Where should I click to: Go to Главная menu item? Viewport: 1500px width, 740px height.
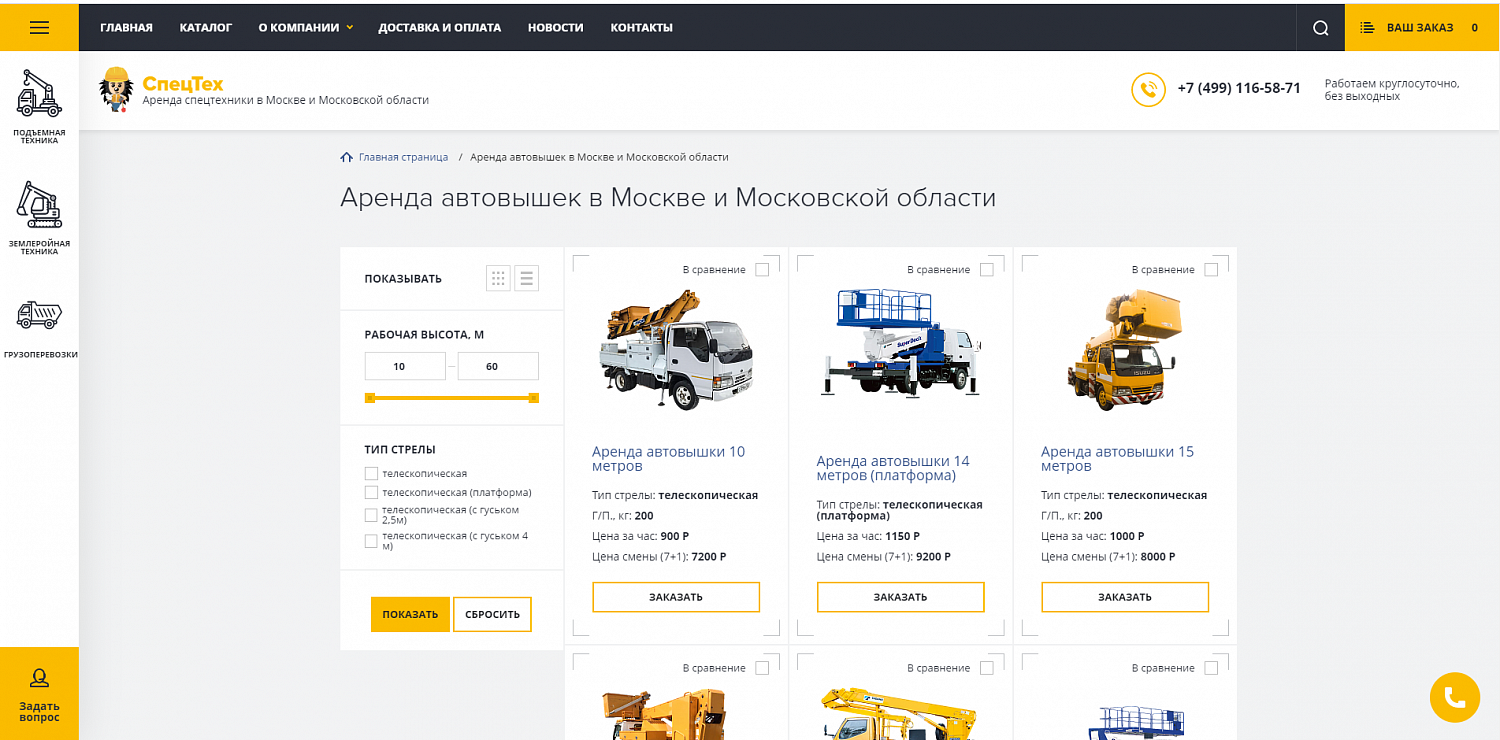tap(126, 28)
